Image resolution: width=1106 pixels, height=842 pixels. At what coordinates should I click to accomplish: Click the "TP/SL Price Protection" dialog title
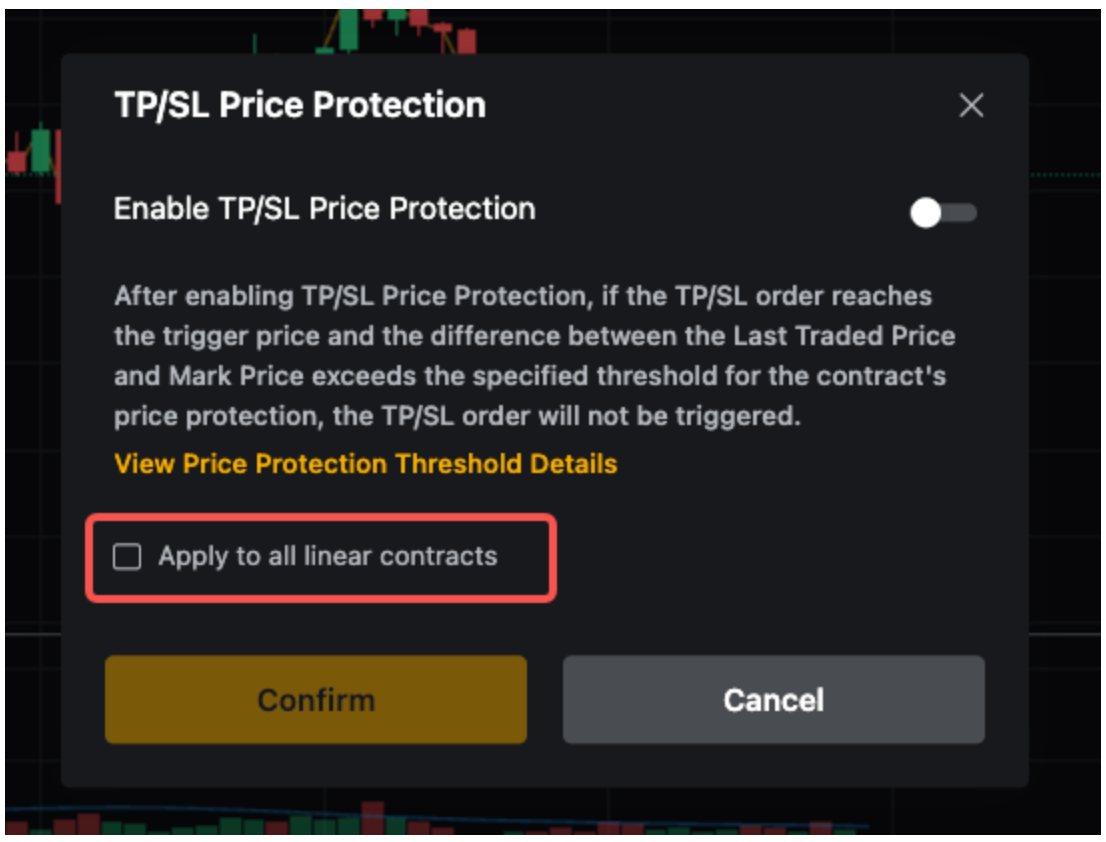(x=300, y=105)
